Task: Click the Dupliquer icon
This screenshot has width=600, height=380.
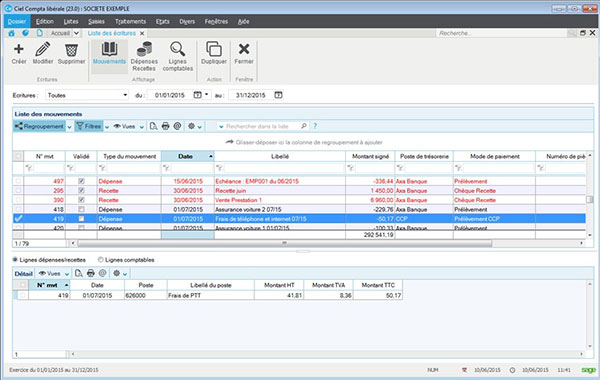Action: point(214,49)
